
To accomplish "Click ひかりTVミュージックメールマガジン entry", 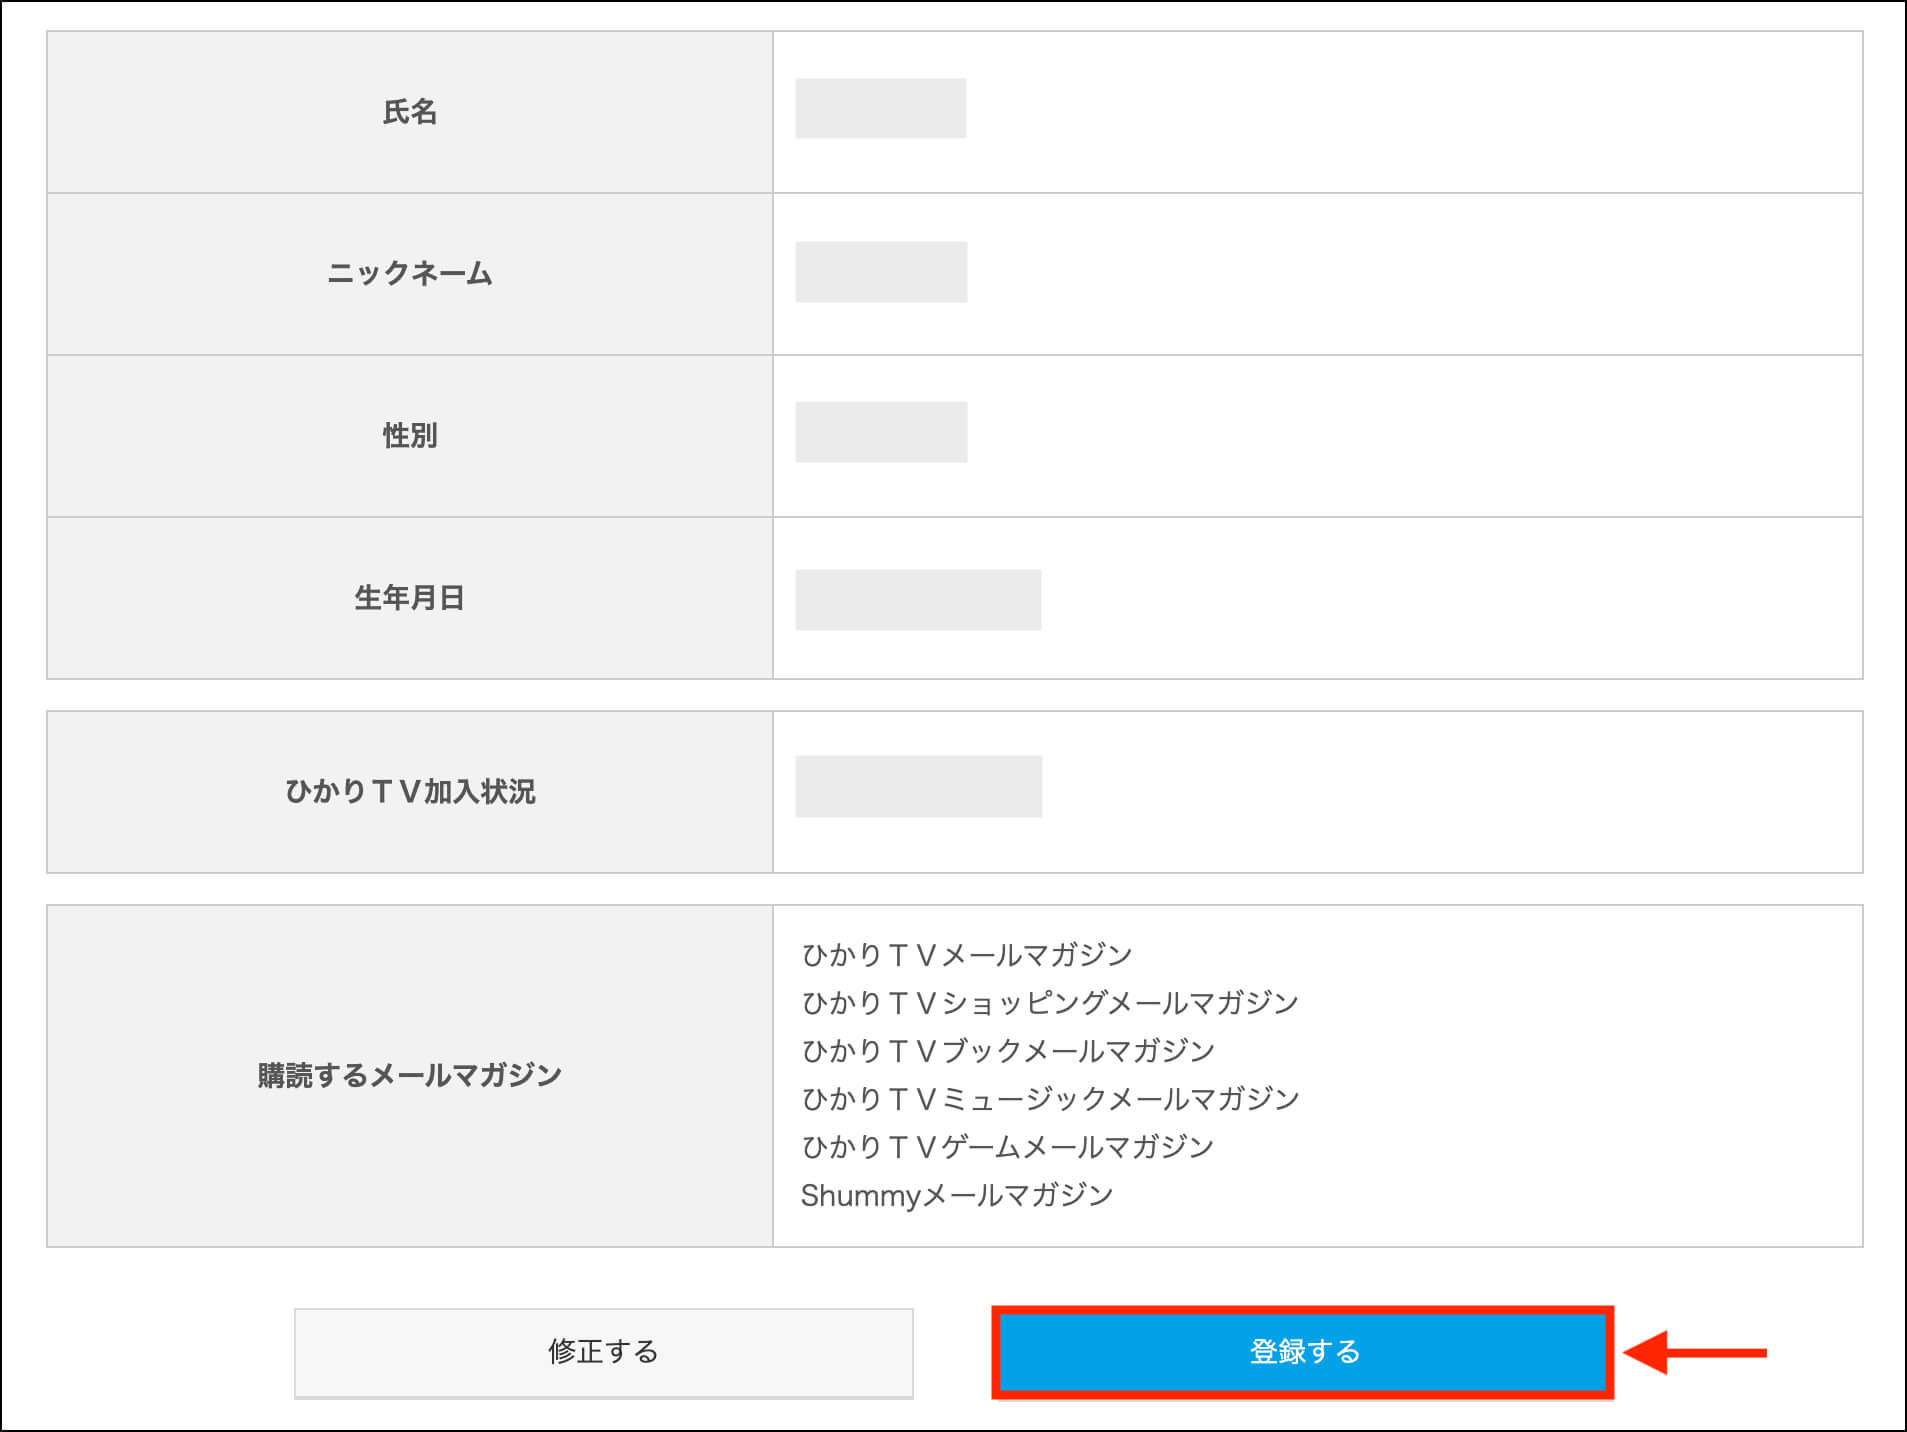I will 1049,1099.
